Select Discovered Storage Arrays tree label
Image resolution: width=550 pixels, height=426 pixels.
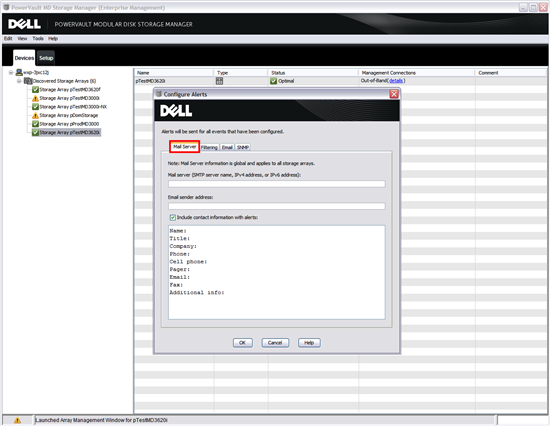tap(65, 81)
